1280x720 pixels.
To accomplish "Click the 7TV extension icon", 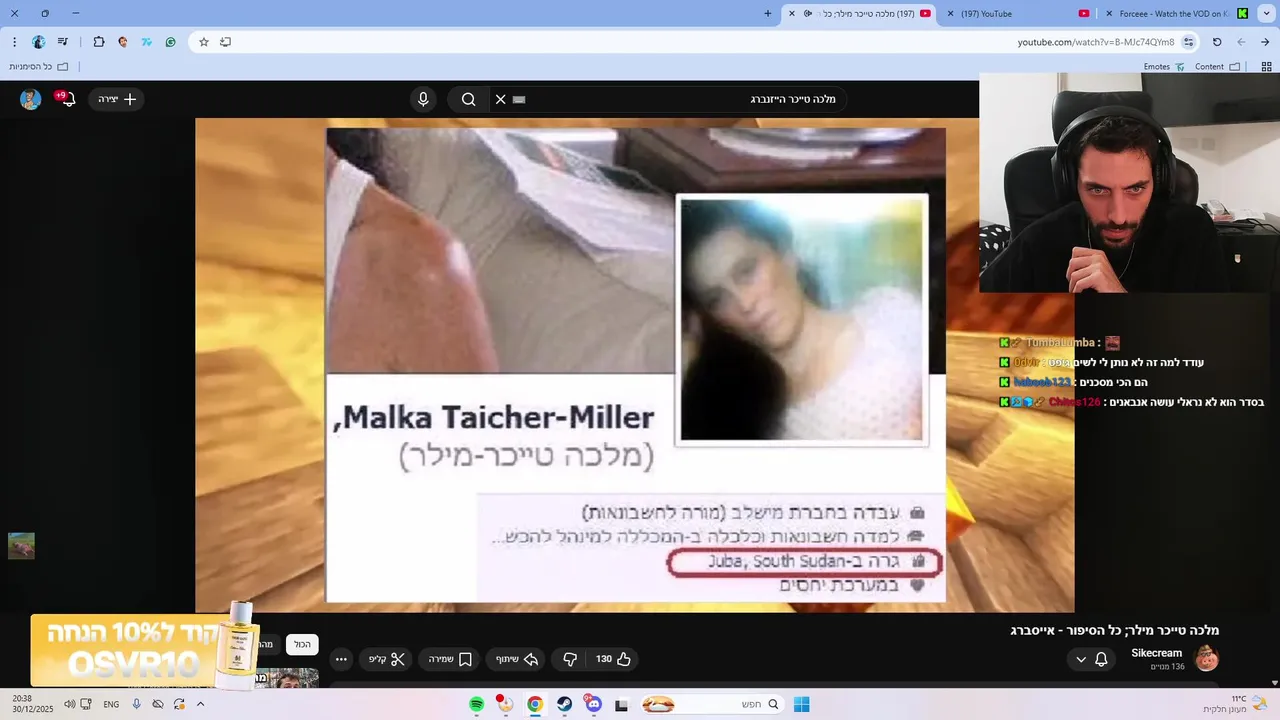I will click(146, 42).
